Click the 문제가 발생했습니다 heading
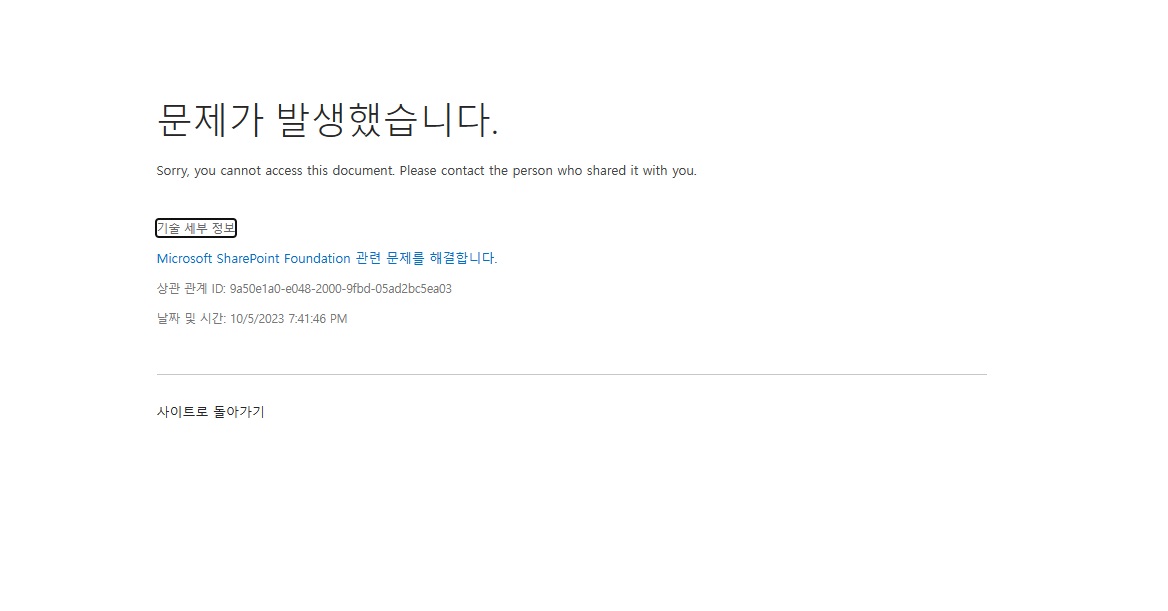This screenshot has height=611, width=1168. (328, 119)
